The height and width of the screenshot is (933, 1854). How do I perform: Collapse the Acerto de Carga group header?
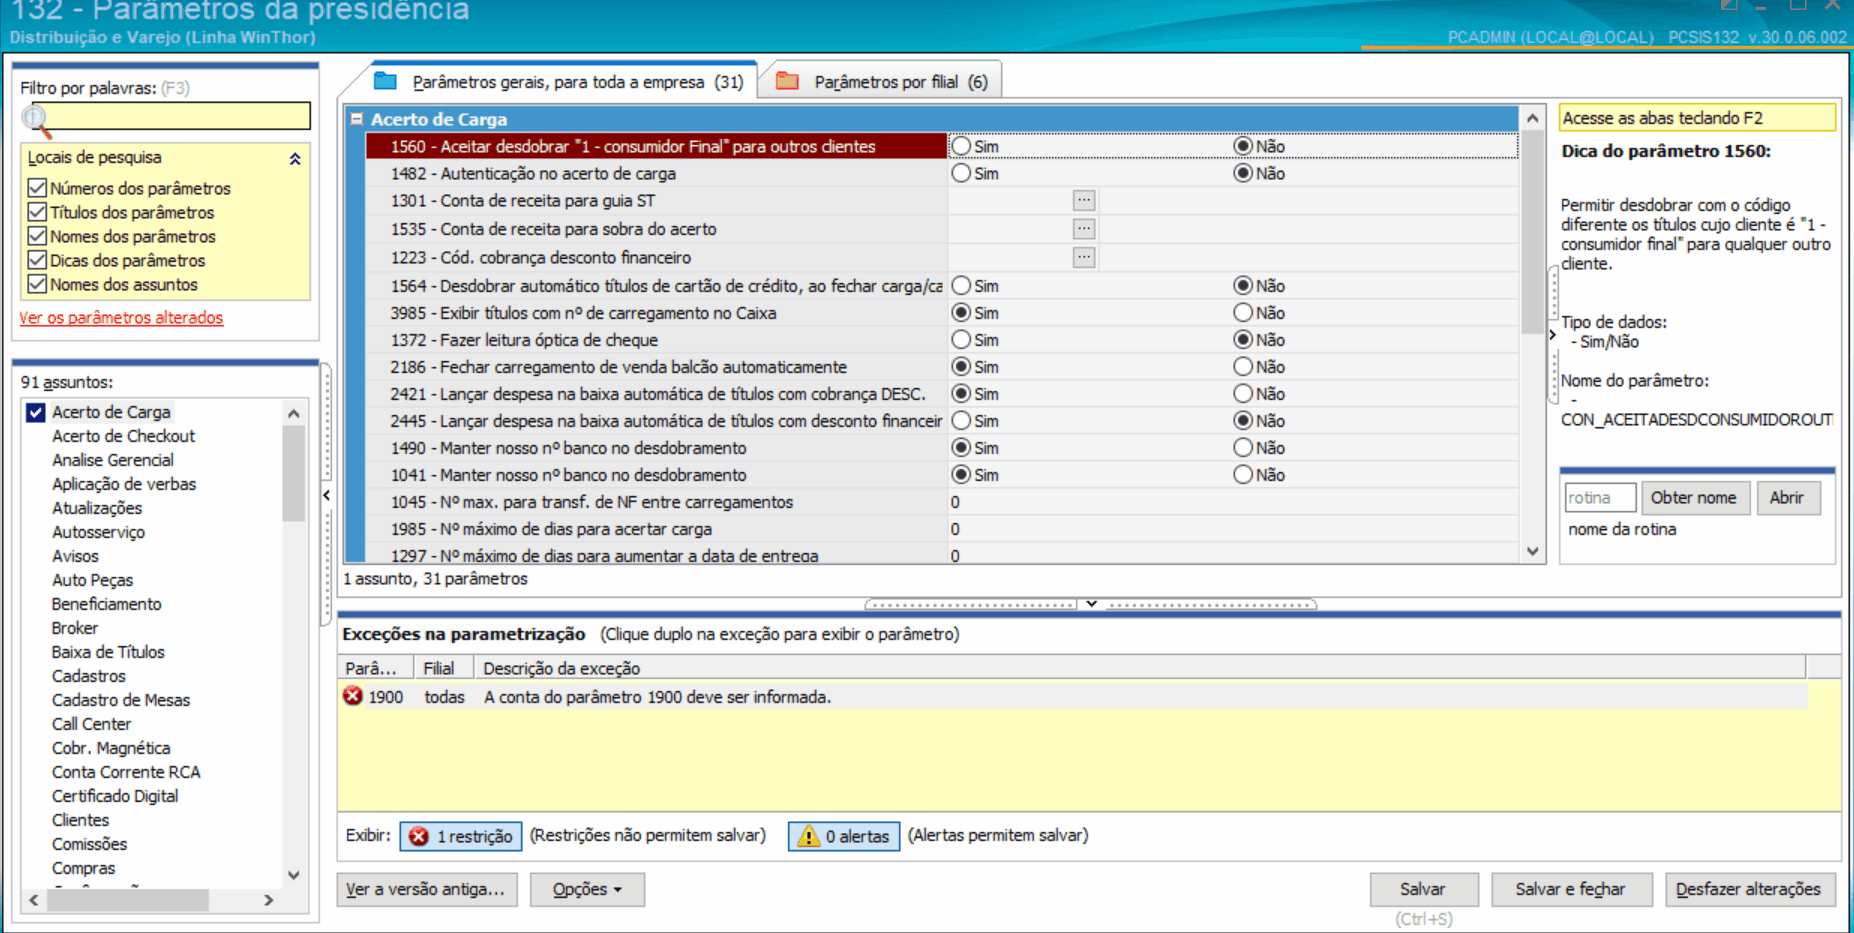point(357,119)
